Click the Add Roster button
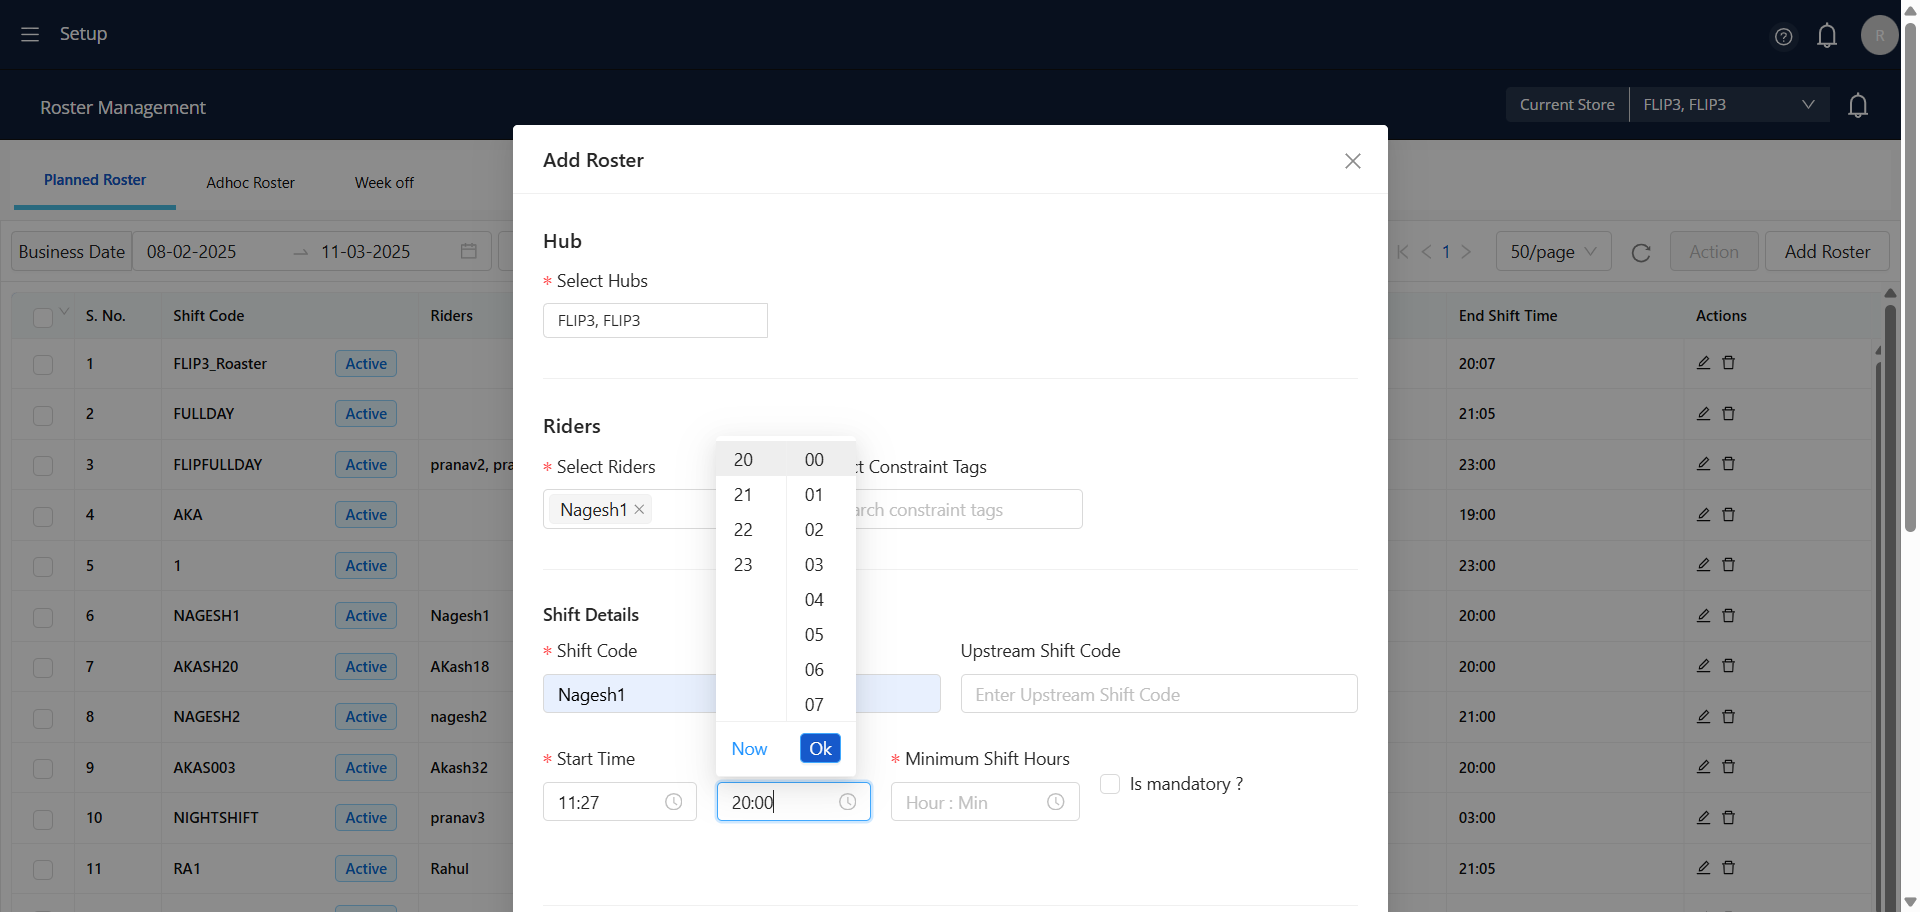Viewport: 1920px width, 912px height. (x=1827, y=252)
